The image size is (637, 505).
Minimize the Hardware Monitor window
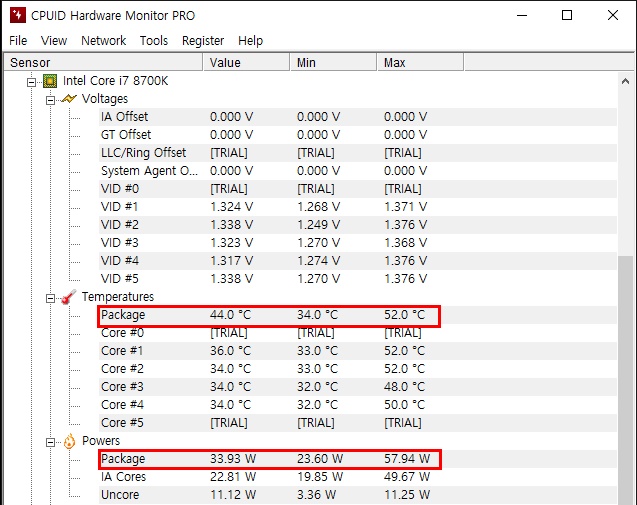[x=522, y=15]
